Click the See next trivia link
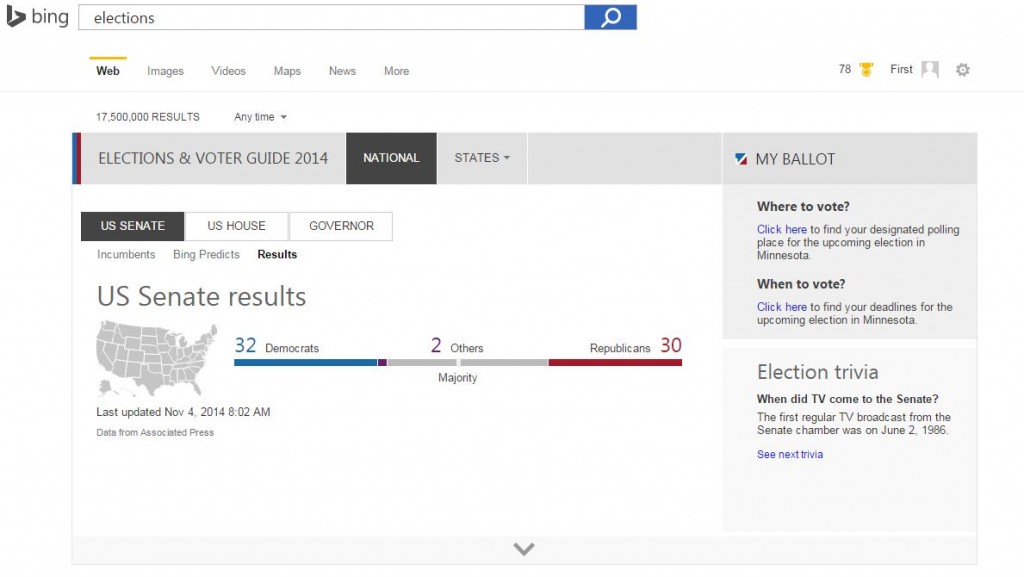 [790, 454]
